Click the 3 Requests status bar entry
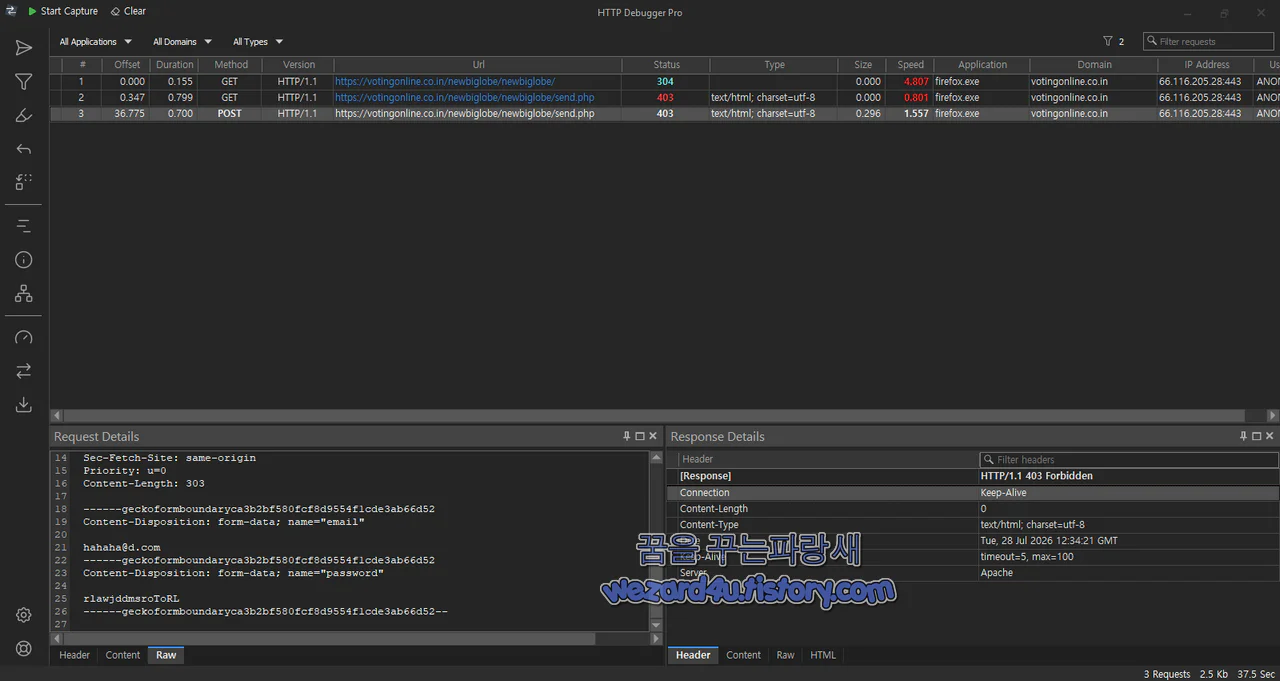This screenshot has width=1280, height=681. click(1167, 674)
